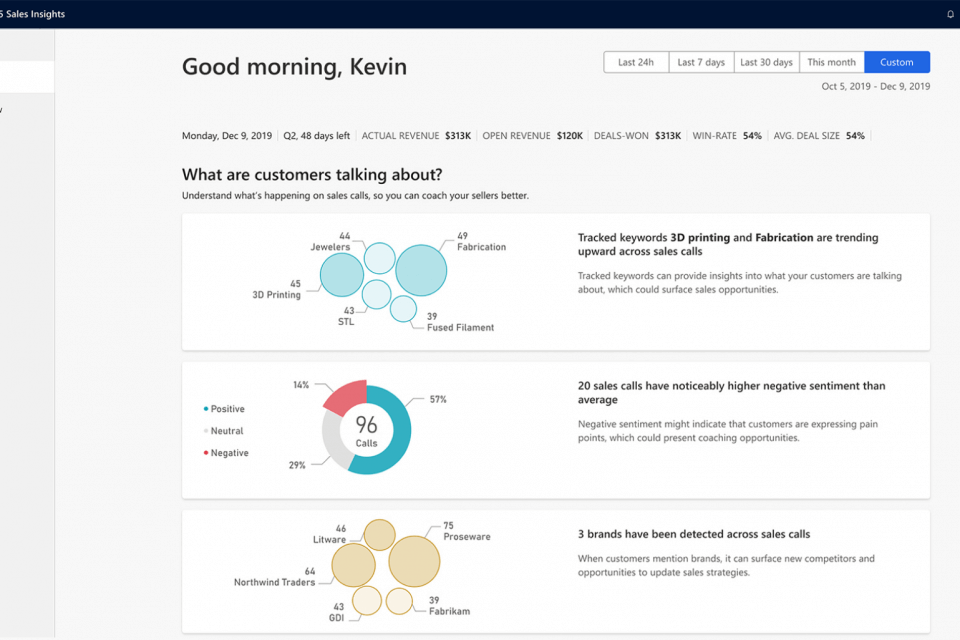Open the notifications bell in top bar
This screenshot has height=640, width=960.
950,14
